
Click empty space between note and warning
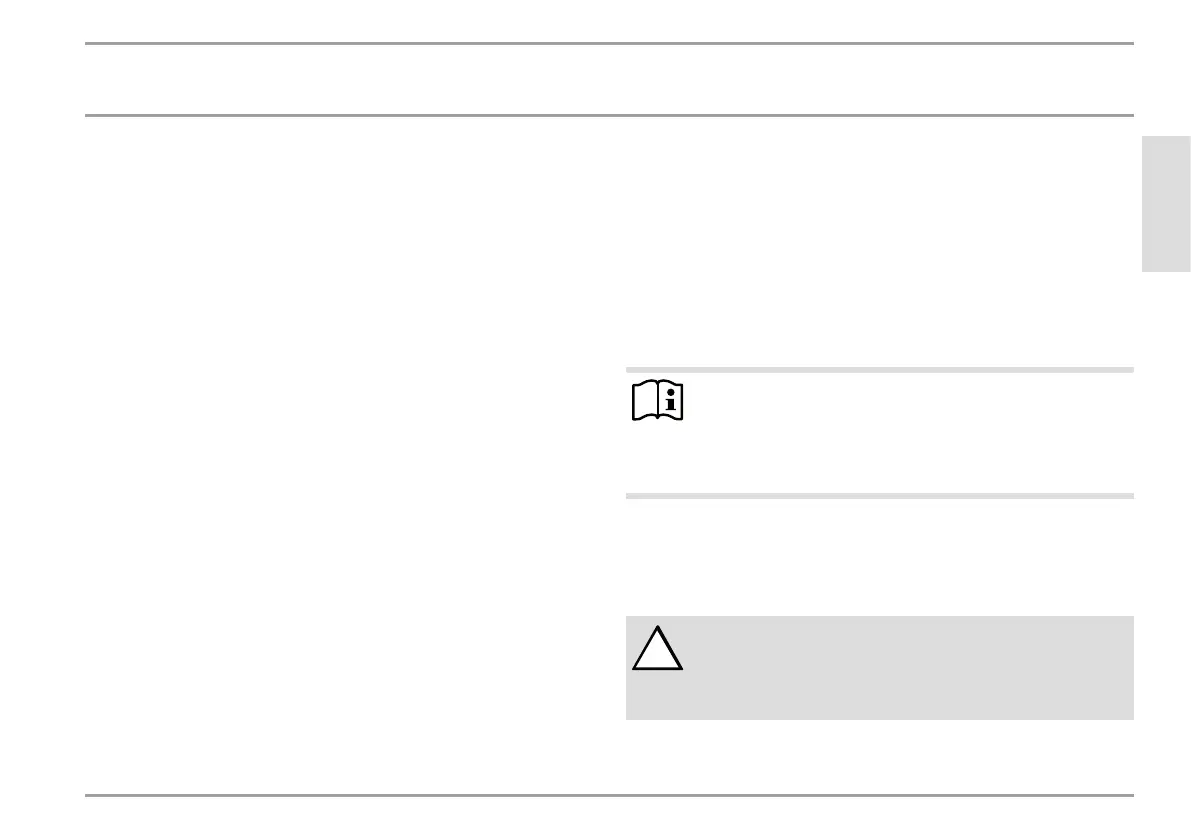click(x=880, y=557)
